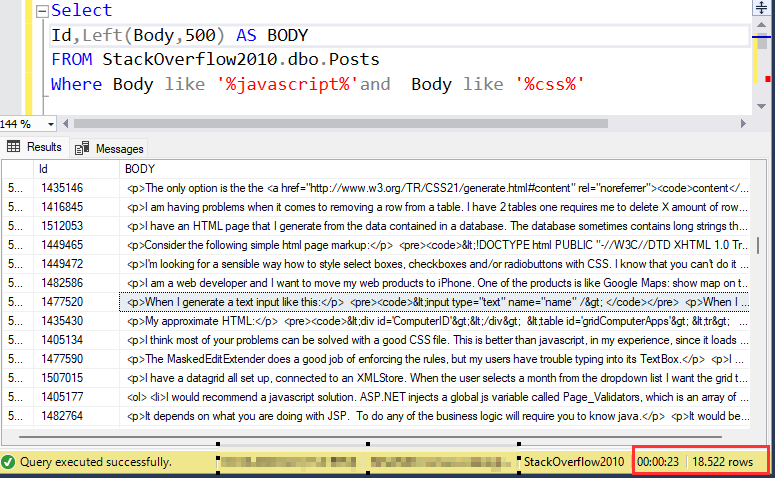Click body cell 'I have a datagrid all set up'
Image resolution: width=775 pixels, height=478 pixels.
(434, 378)
